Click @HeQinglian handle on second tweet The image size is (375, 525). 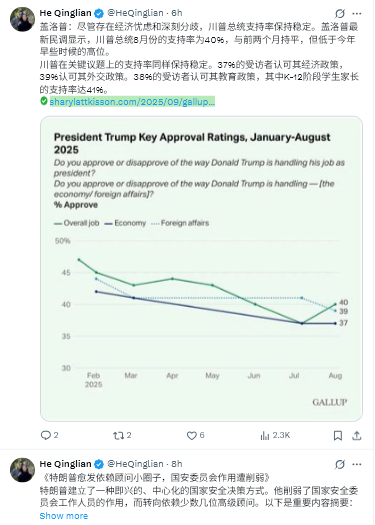(135, 464)
